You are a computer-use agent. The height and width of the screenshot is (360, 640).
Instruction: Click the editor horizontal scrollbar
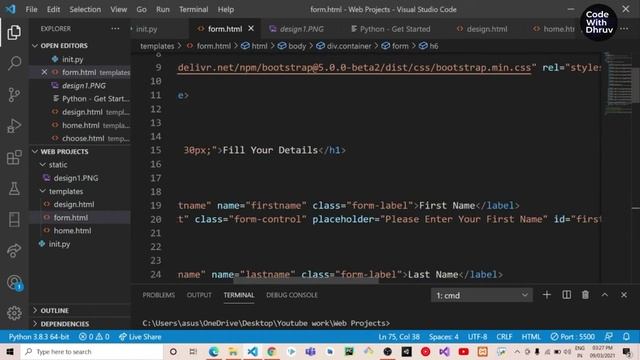tap(306, 280)
